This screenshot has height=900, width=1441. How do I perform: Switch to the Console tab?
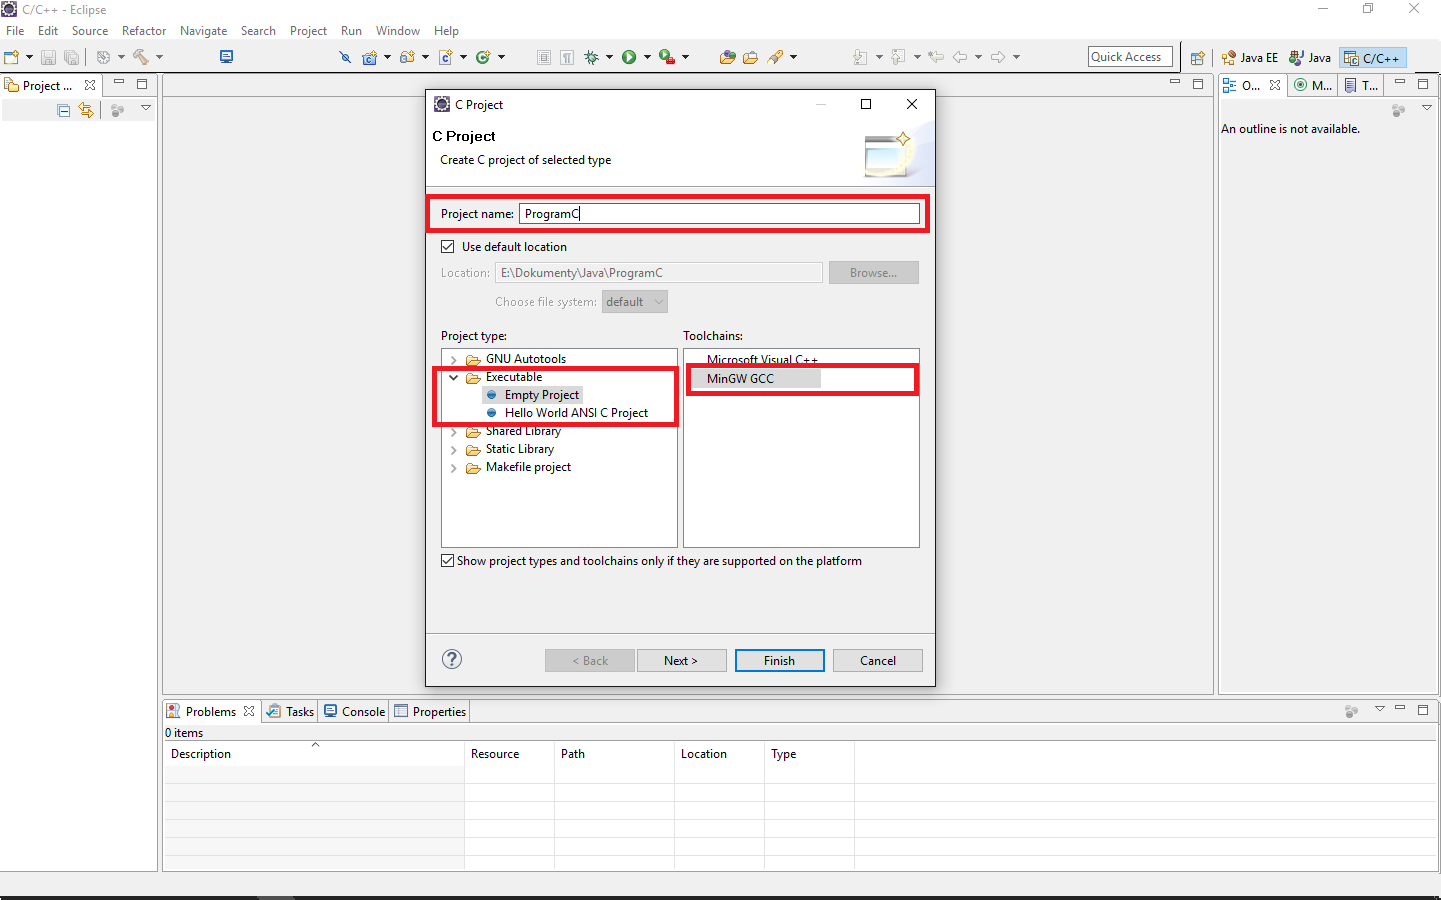(x=355, y=712)
